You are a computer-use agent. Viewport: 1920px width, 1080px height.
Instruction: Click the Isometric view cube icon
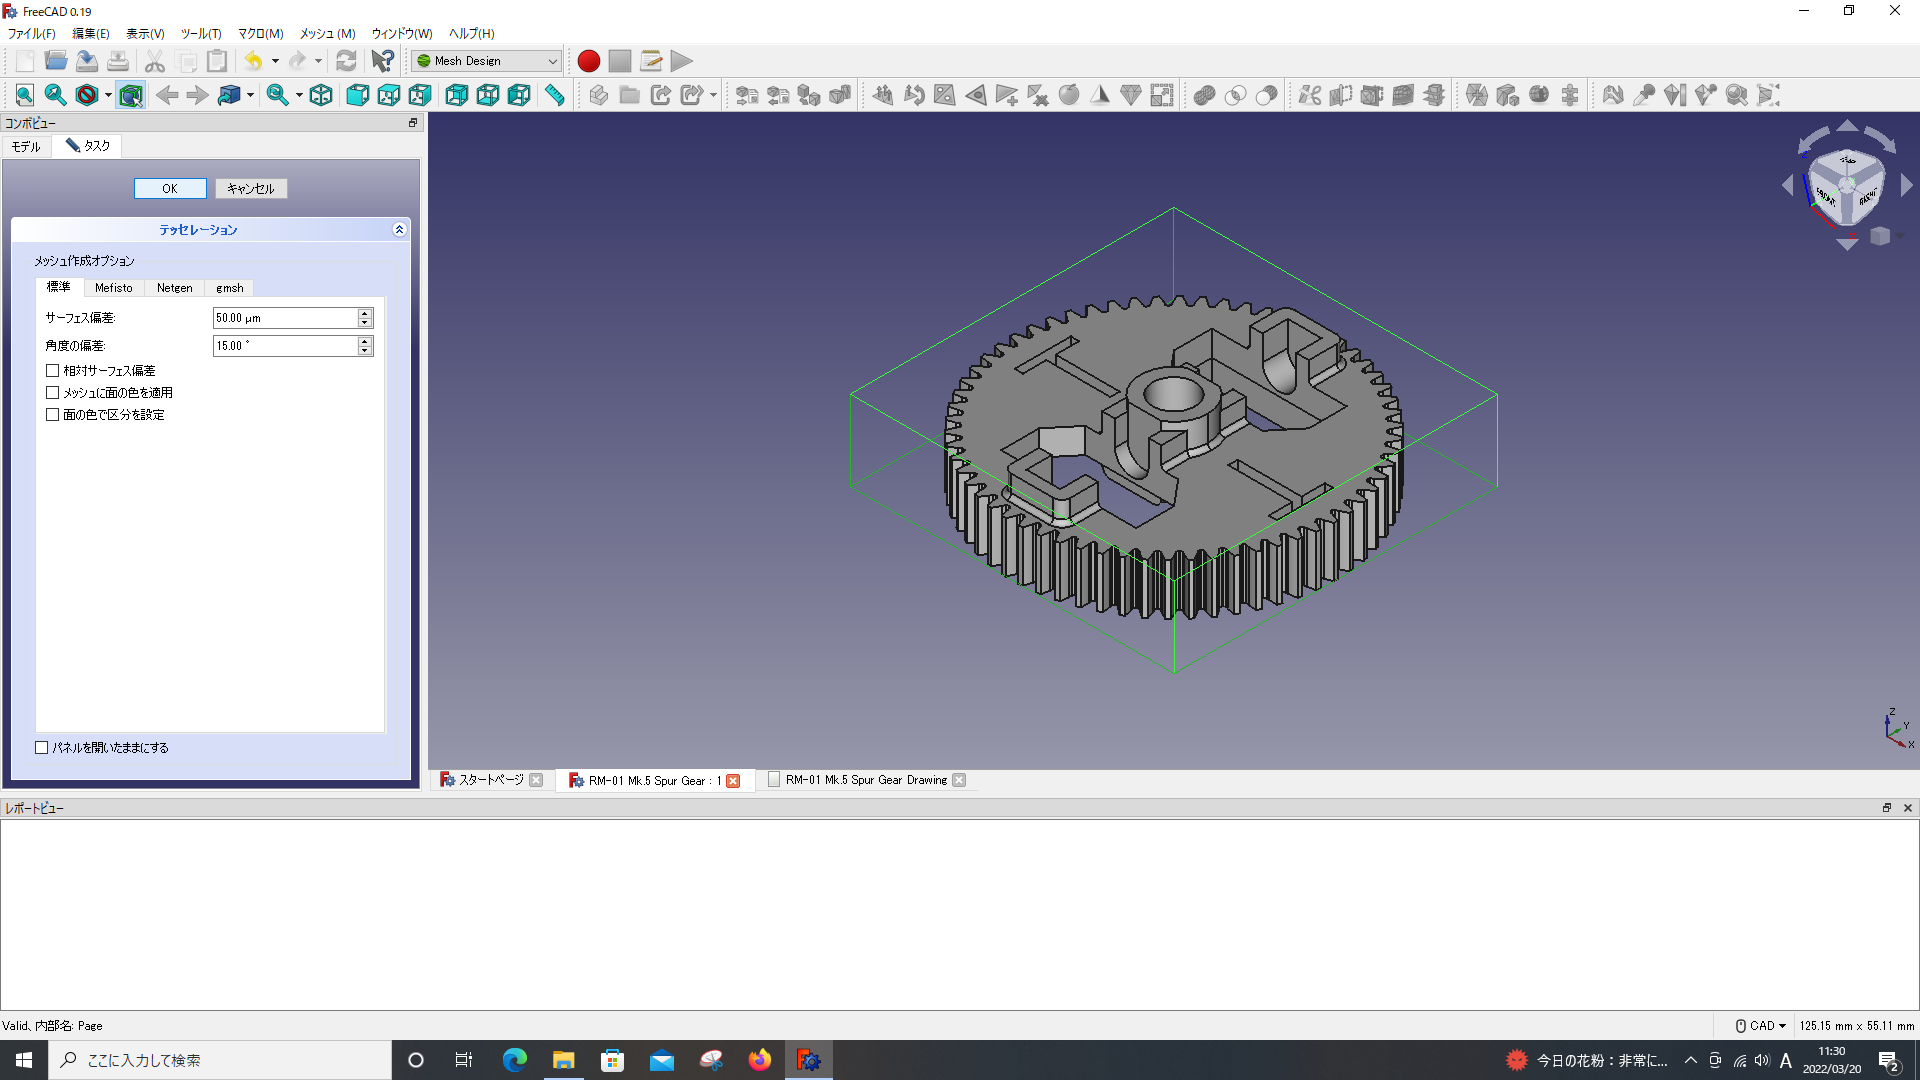[x=321, y=95]
